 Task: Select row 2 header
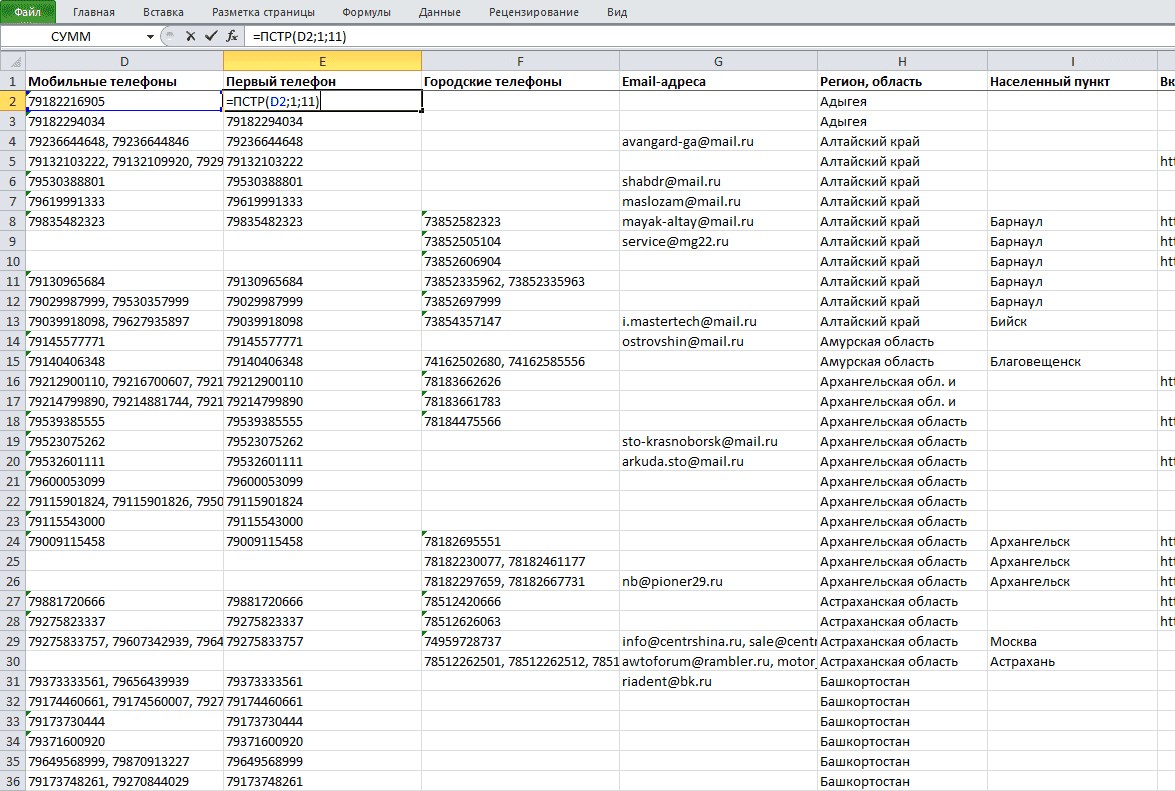click(13, 101)
